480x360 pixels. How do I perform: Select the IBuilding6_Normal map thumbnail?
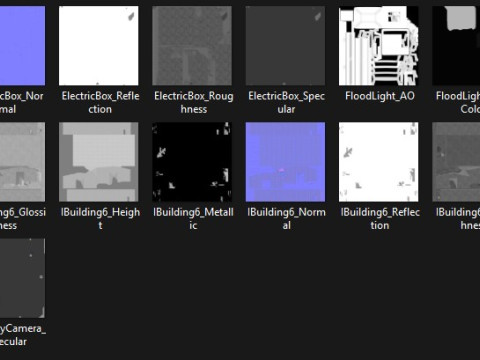coord(285,162)
